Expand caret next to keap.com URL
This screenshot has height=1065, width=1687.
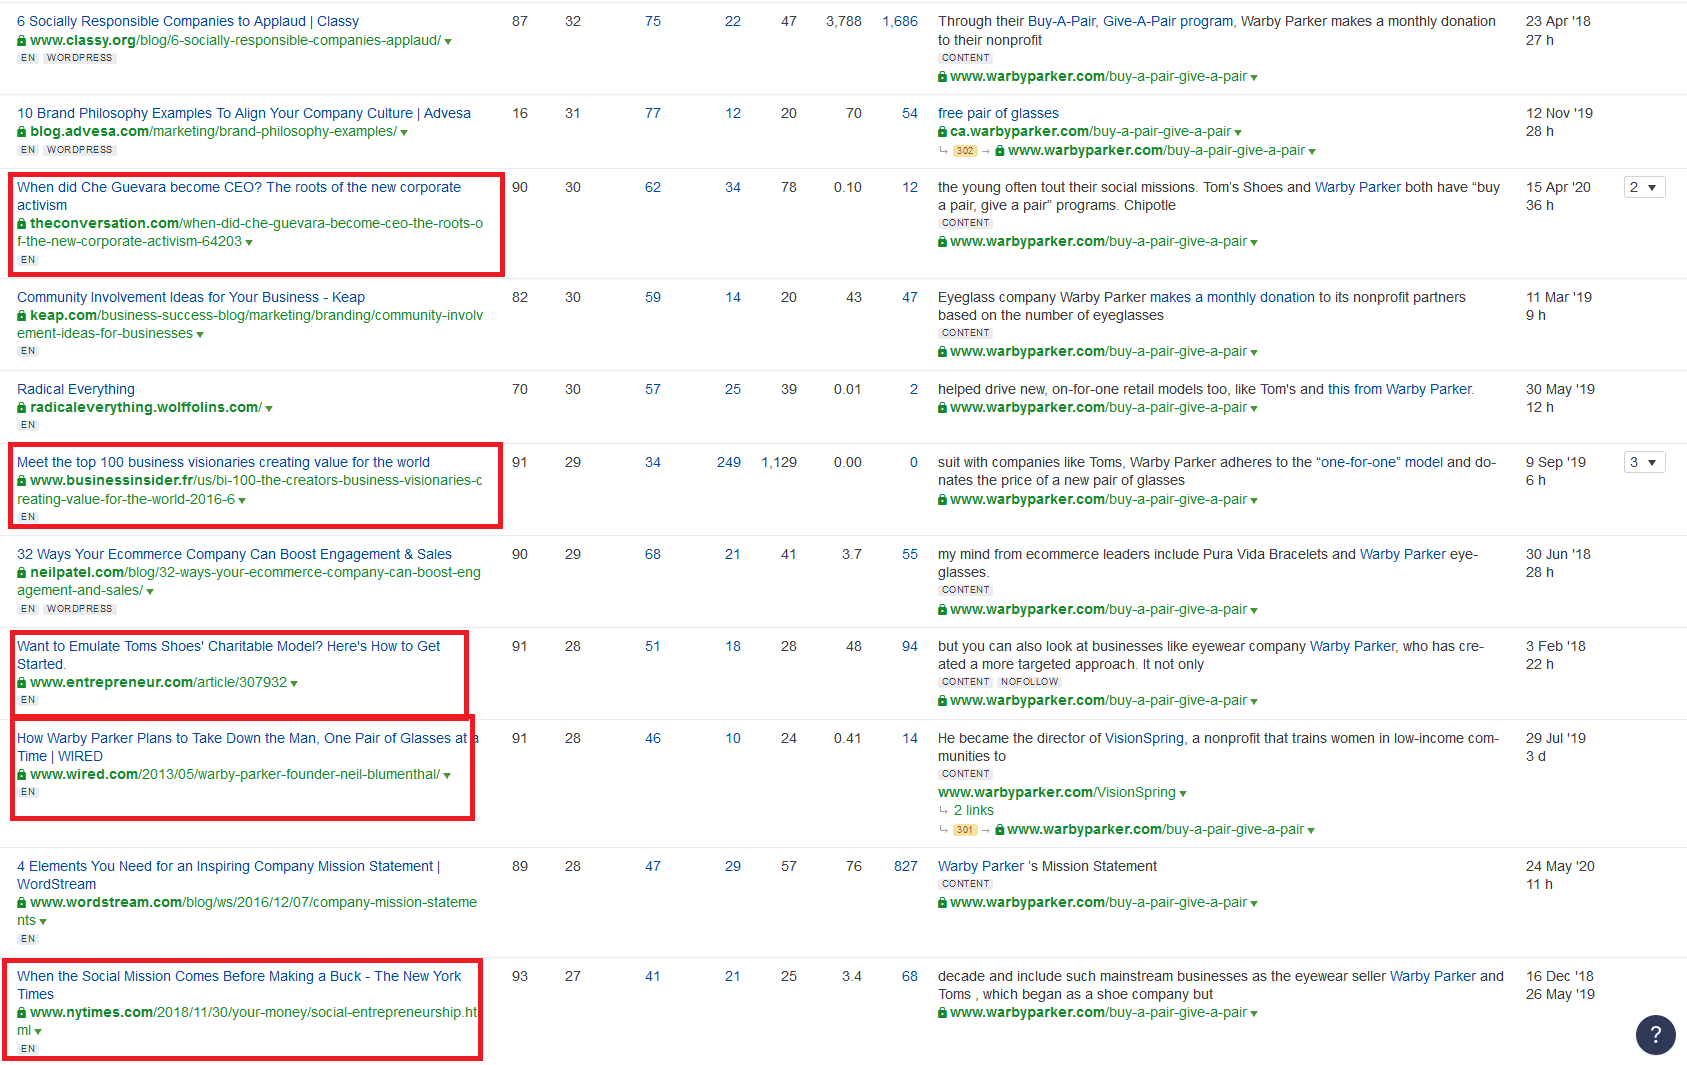(200, 335)
